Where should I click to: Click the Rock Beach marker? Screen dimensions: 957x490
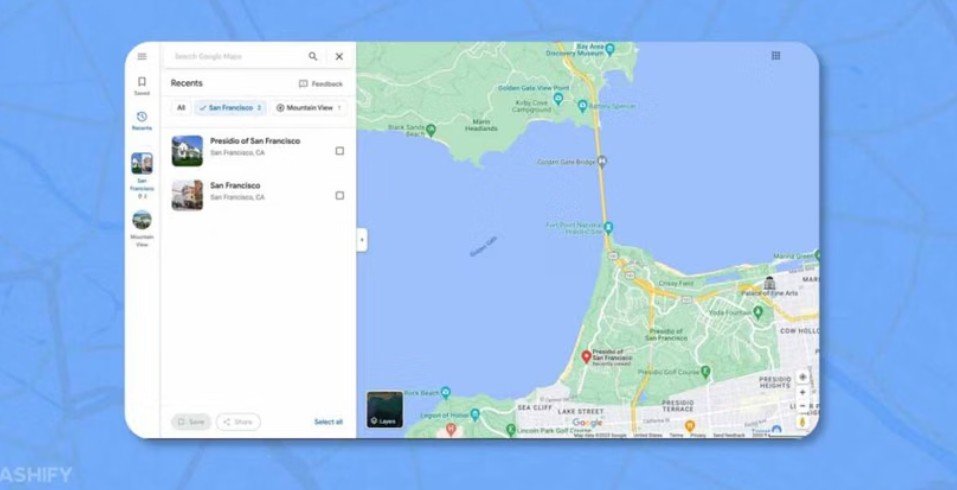point(446,392)
